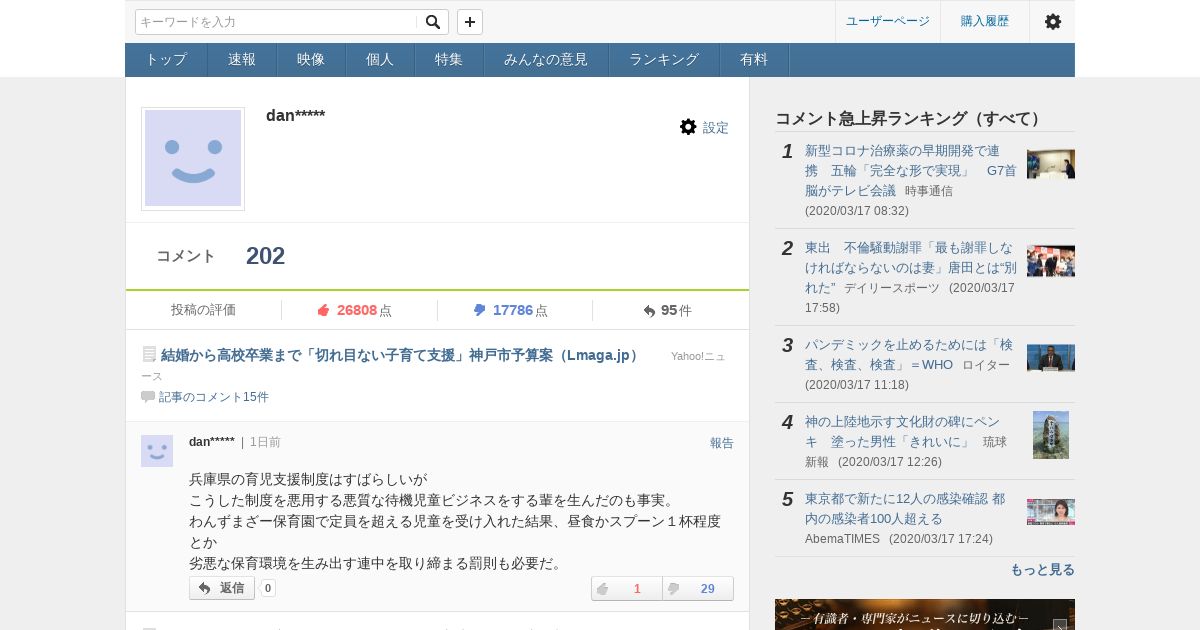Click the blue thumbs-down score icon

pyautogui.click(x=480, y=310)
